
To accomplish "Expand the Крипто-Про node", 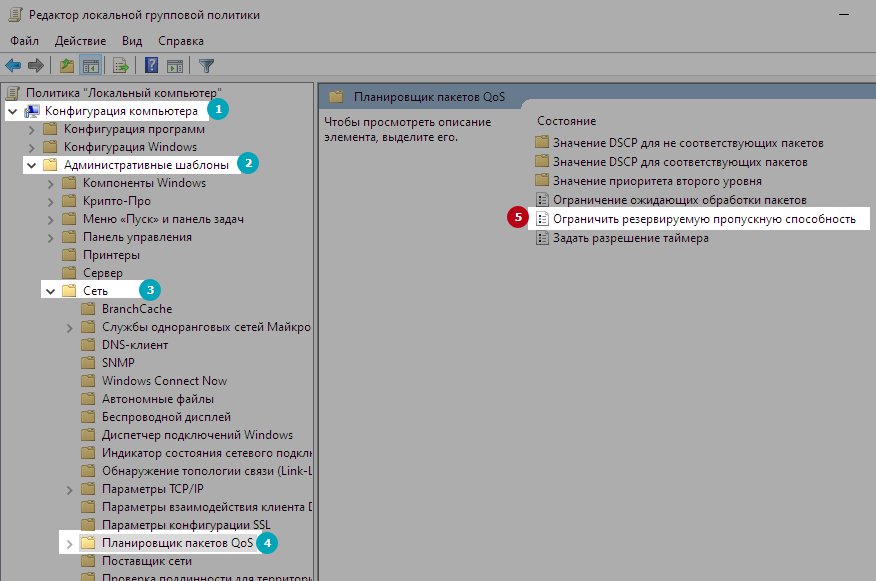I will tap(50, 202).
